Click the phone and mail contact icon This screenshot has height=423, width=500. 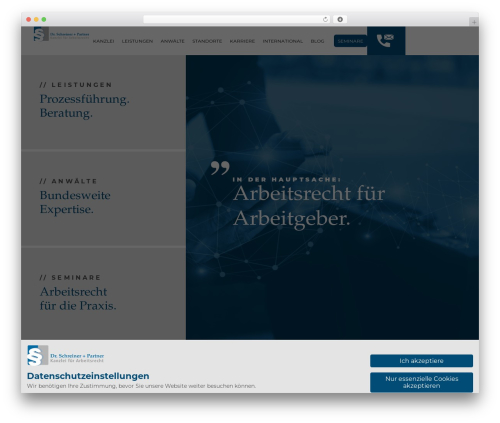[x=386, y=40]
